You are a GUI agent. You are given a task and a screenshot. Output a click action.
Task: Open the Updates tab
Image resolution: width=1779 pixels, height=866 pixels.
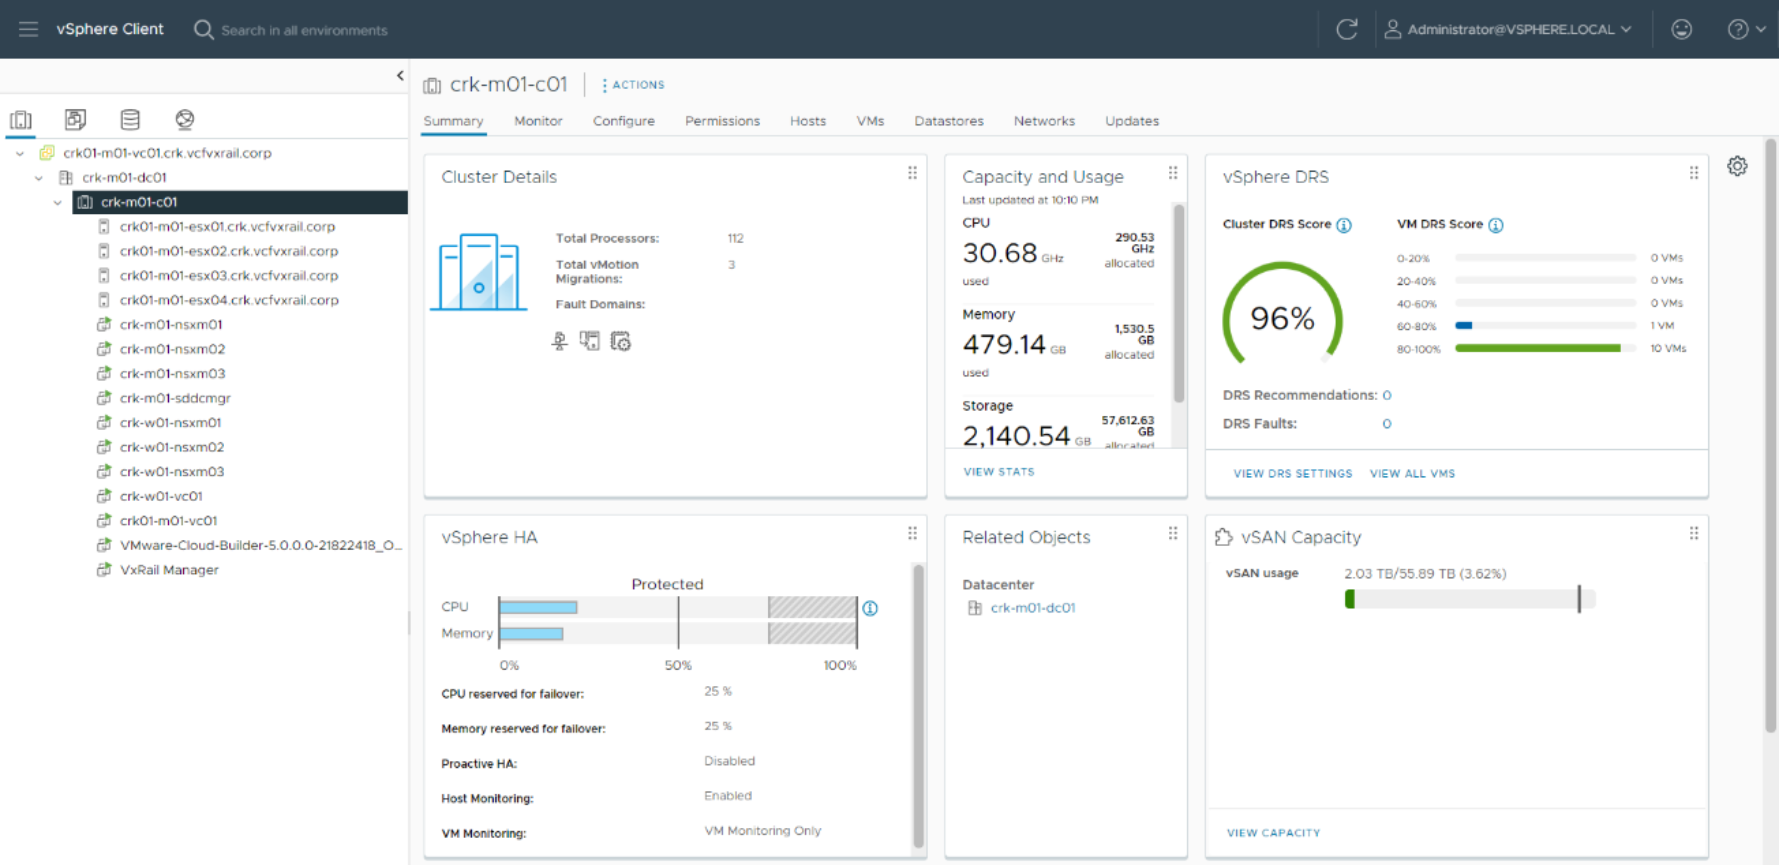pyautogui.click(x=1132, y=121)
